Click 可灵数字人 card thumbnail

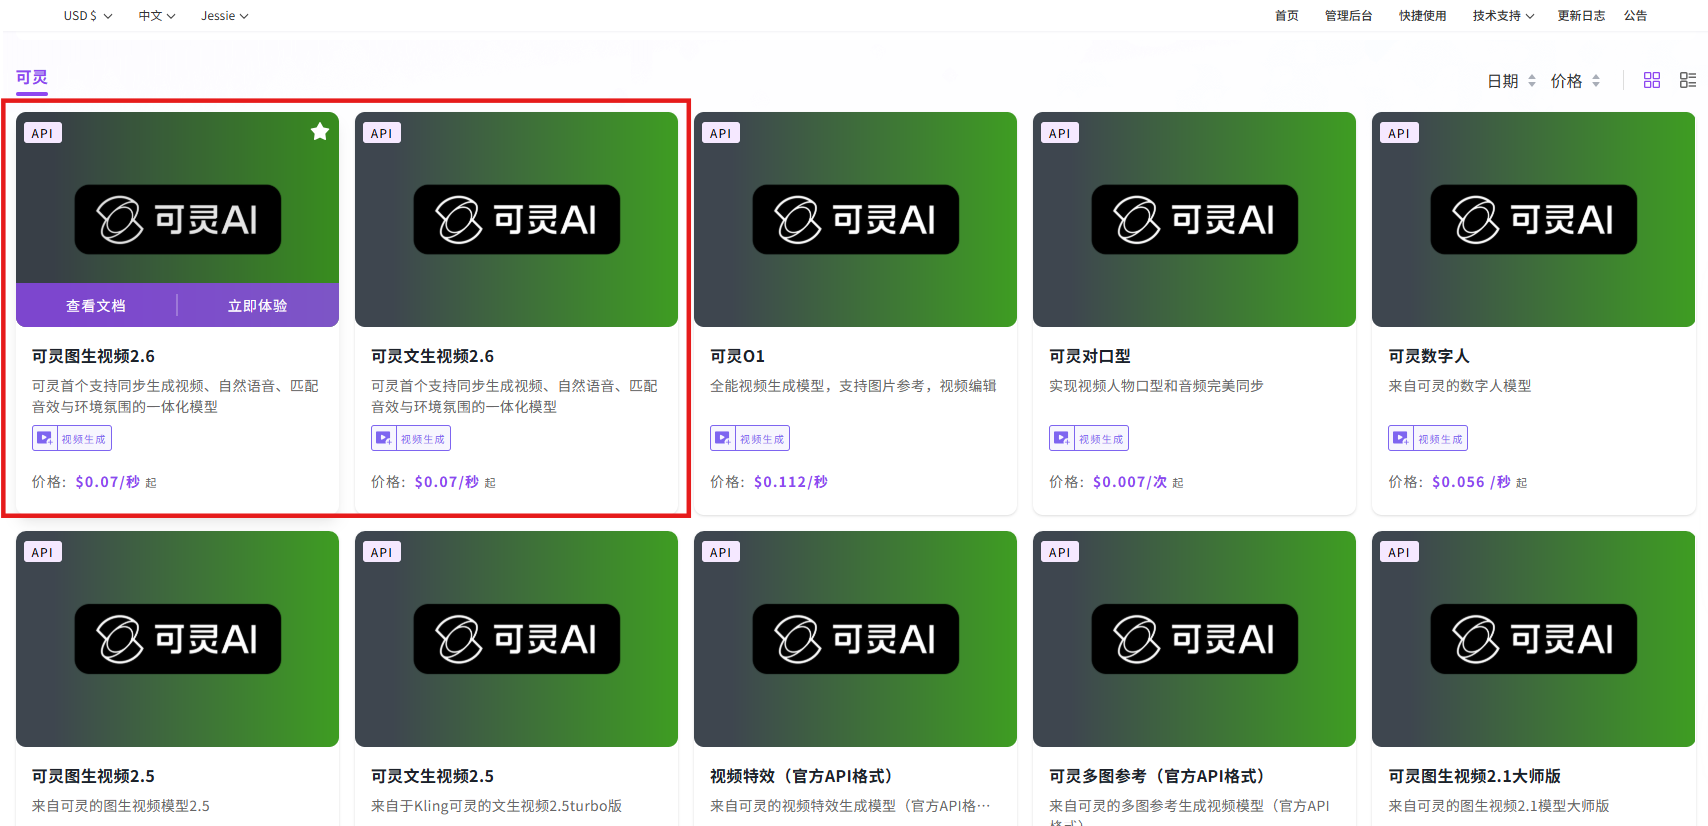pyautogui.click(x=1533, y=219)
